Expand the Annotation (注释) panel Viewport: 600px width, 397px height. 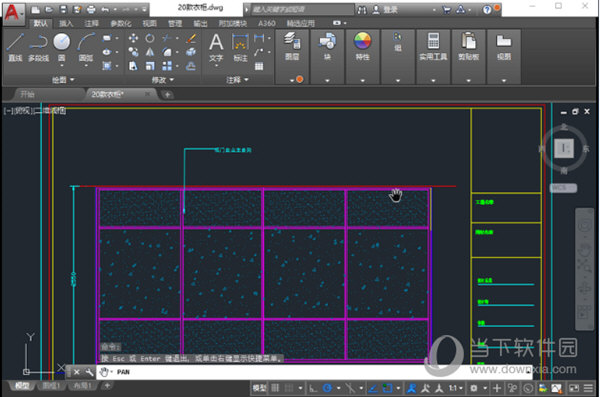pos(237,80)
